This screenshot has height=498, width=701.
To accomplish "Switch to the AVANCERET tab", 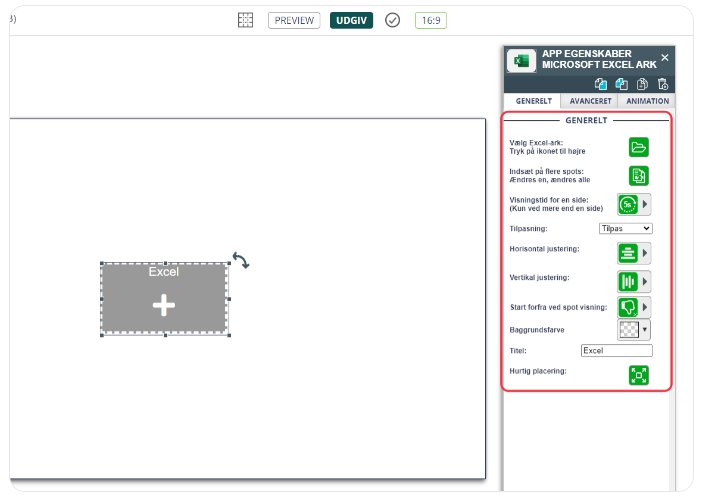I will tap(590, 101).
